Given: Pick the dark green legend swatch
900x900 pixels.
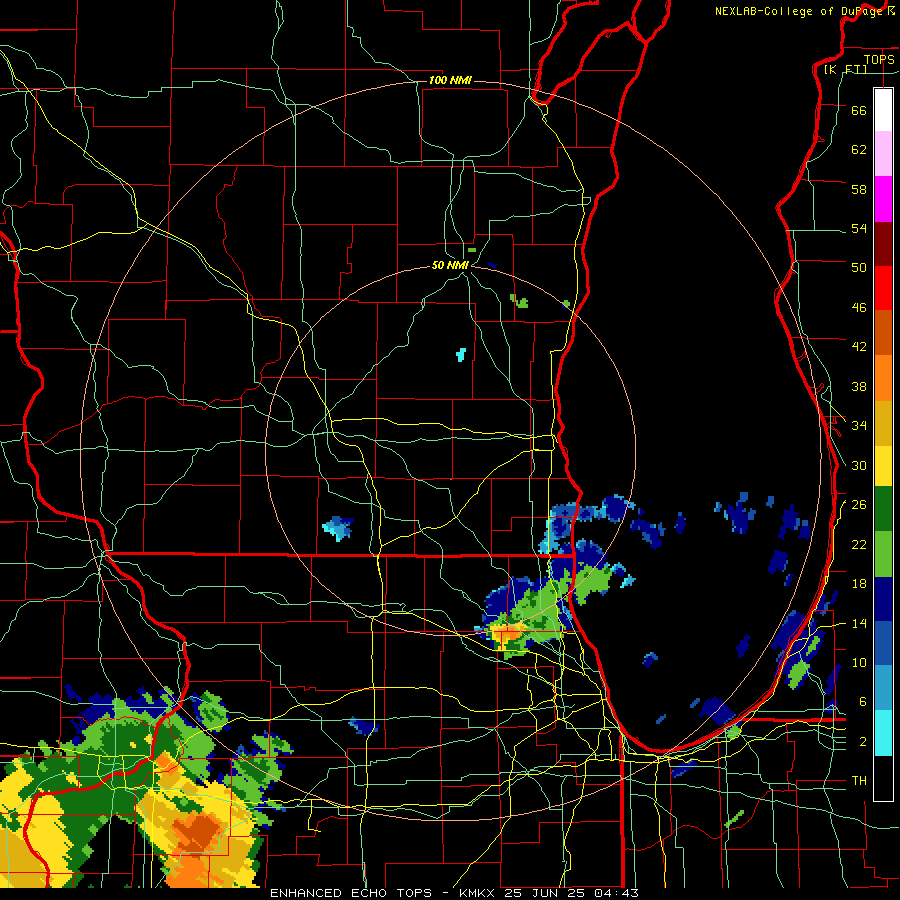Looking at the screenshot, I should [x=883, y=509].
